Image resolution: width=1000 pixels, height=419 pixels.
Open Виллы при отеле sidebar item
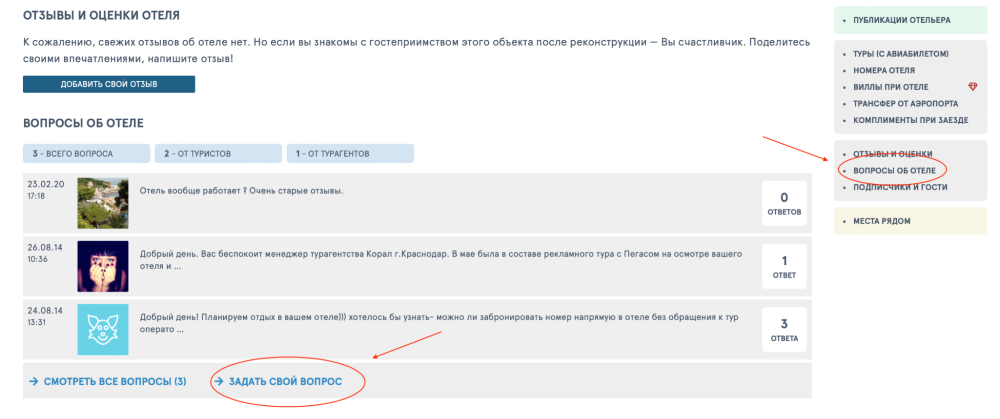[x=890, y=87]
